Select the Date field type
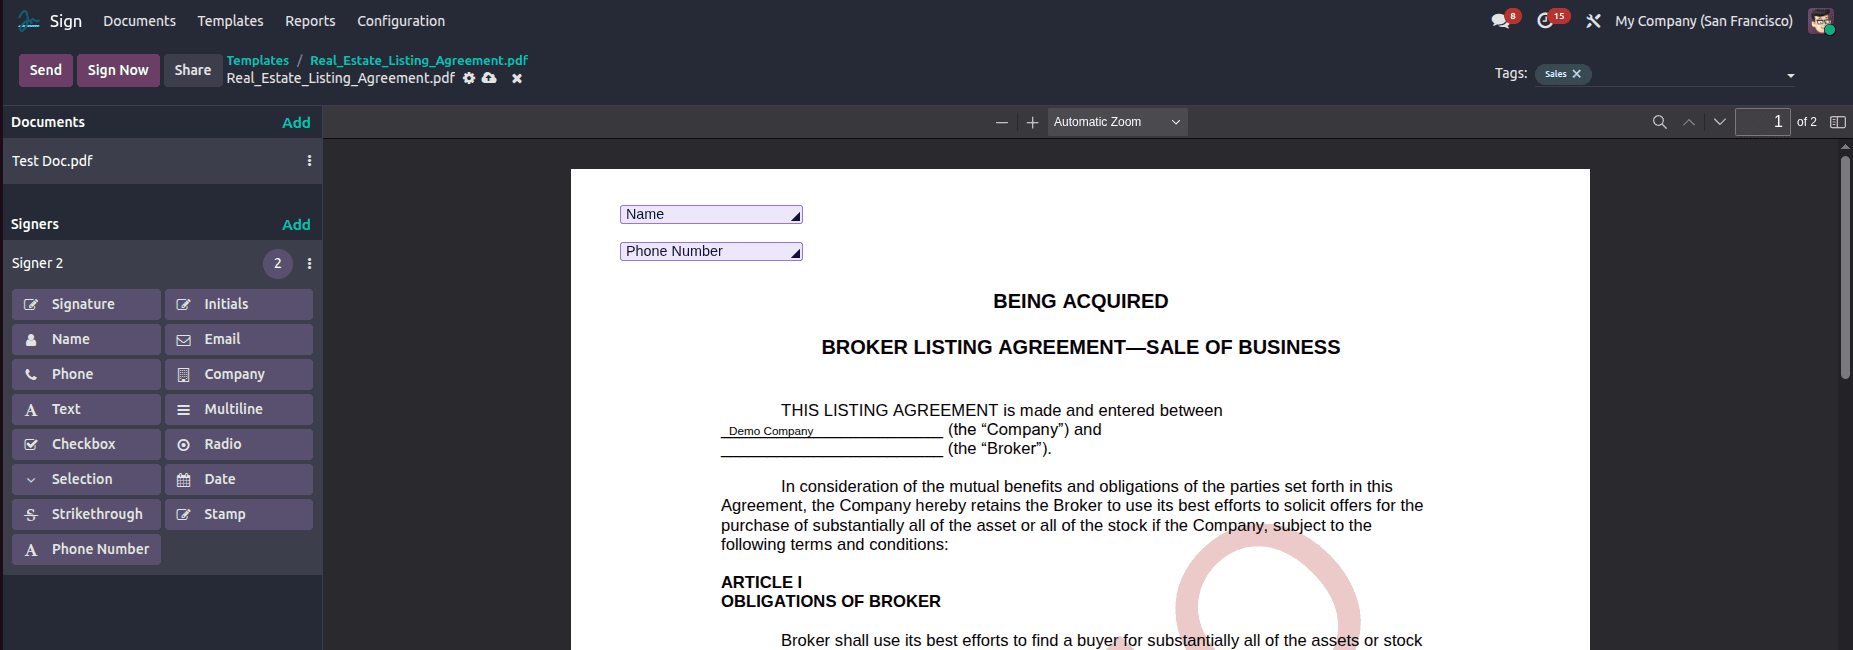Image resolution: width=1853 pixels, height=650 pixels. point(239,479)
